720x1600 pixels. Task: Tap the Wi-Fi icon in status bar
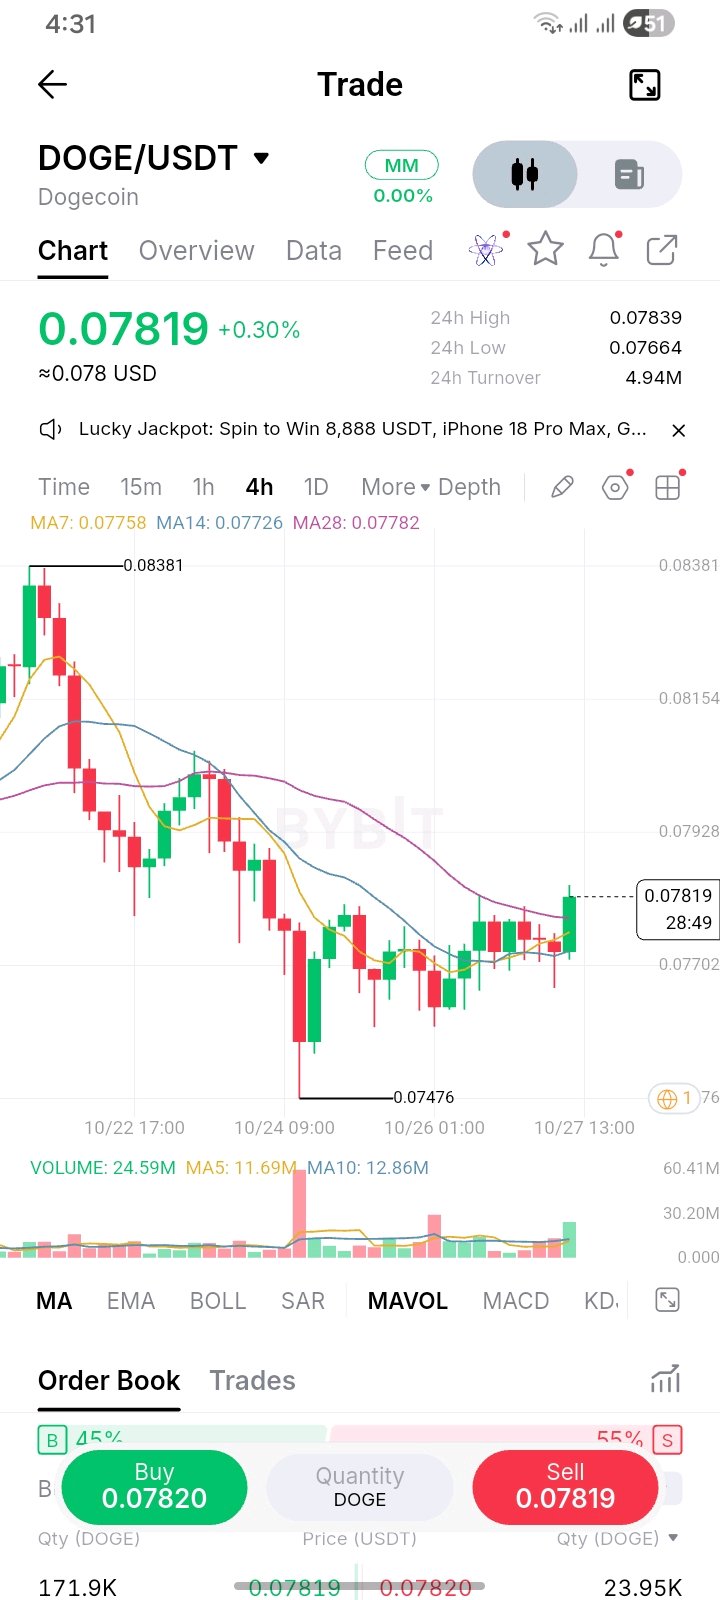click(x=548, y=23)
